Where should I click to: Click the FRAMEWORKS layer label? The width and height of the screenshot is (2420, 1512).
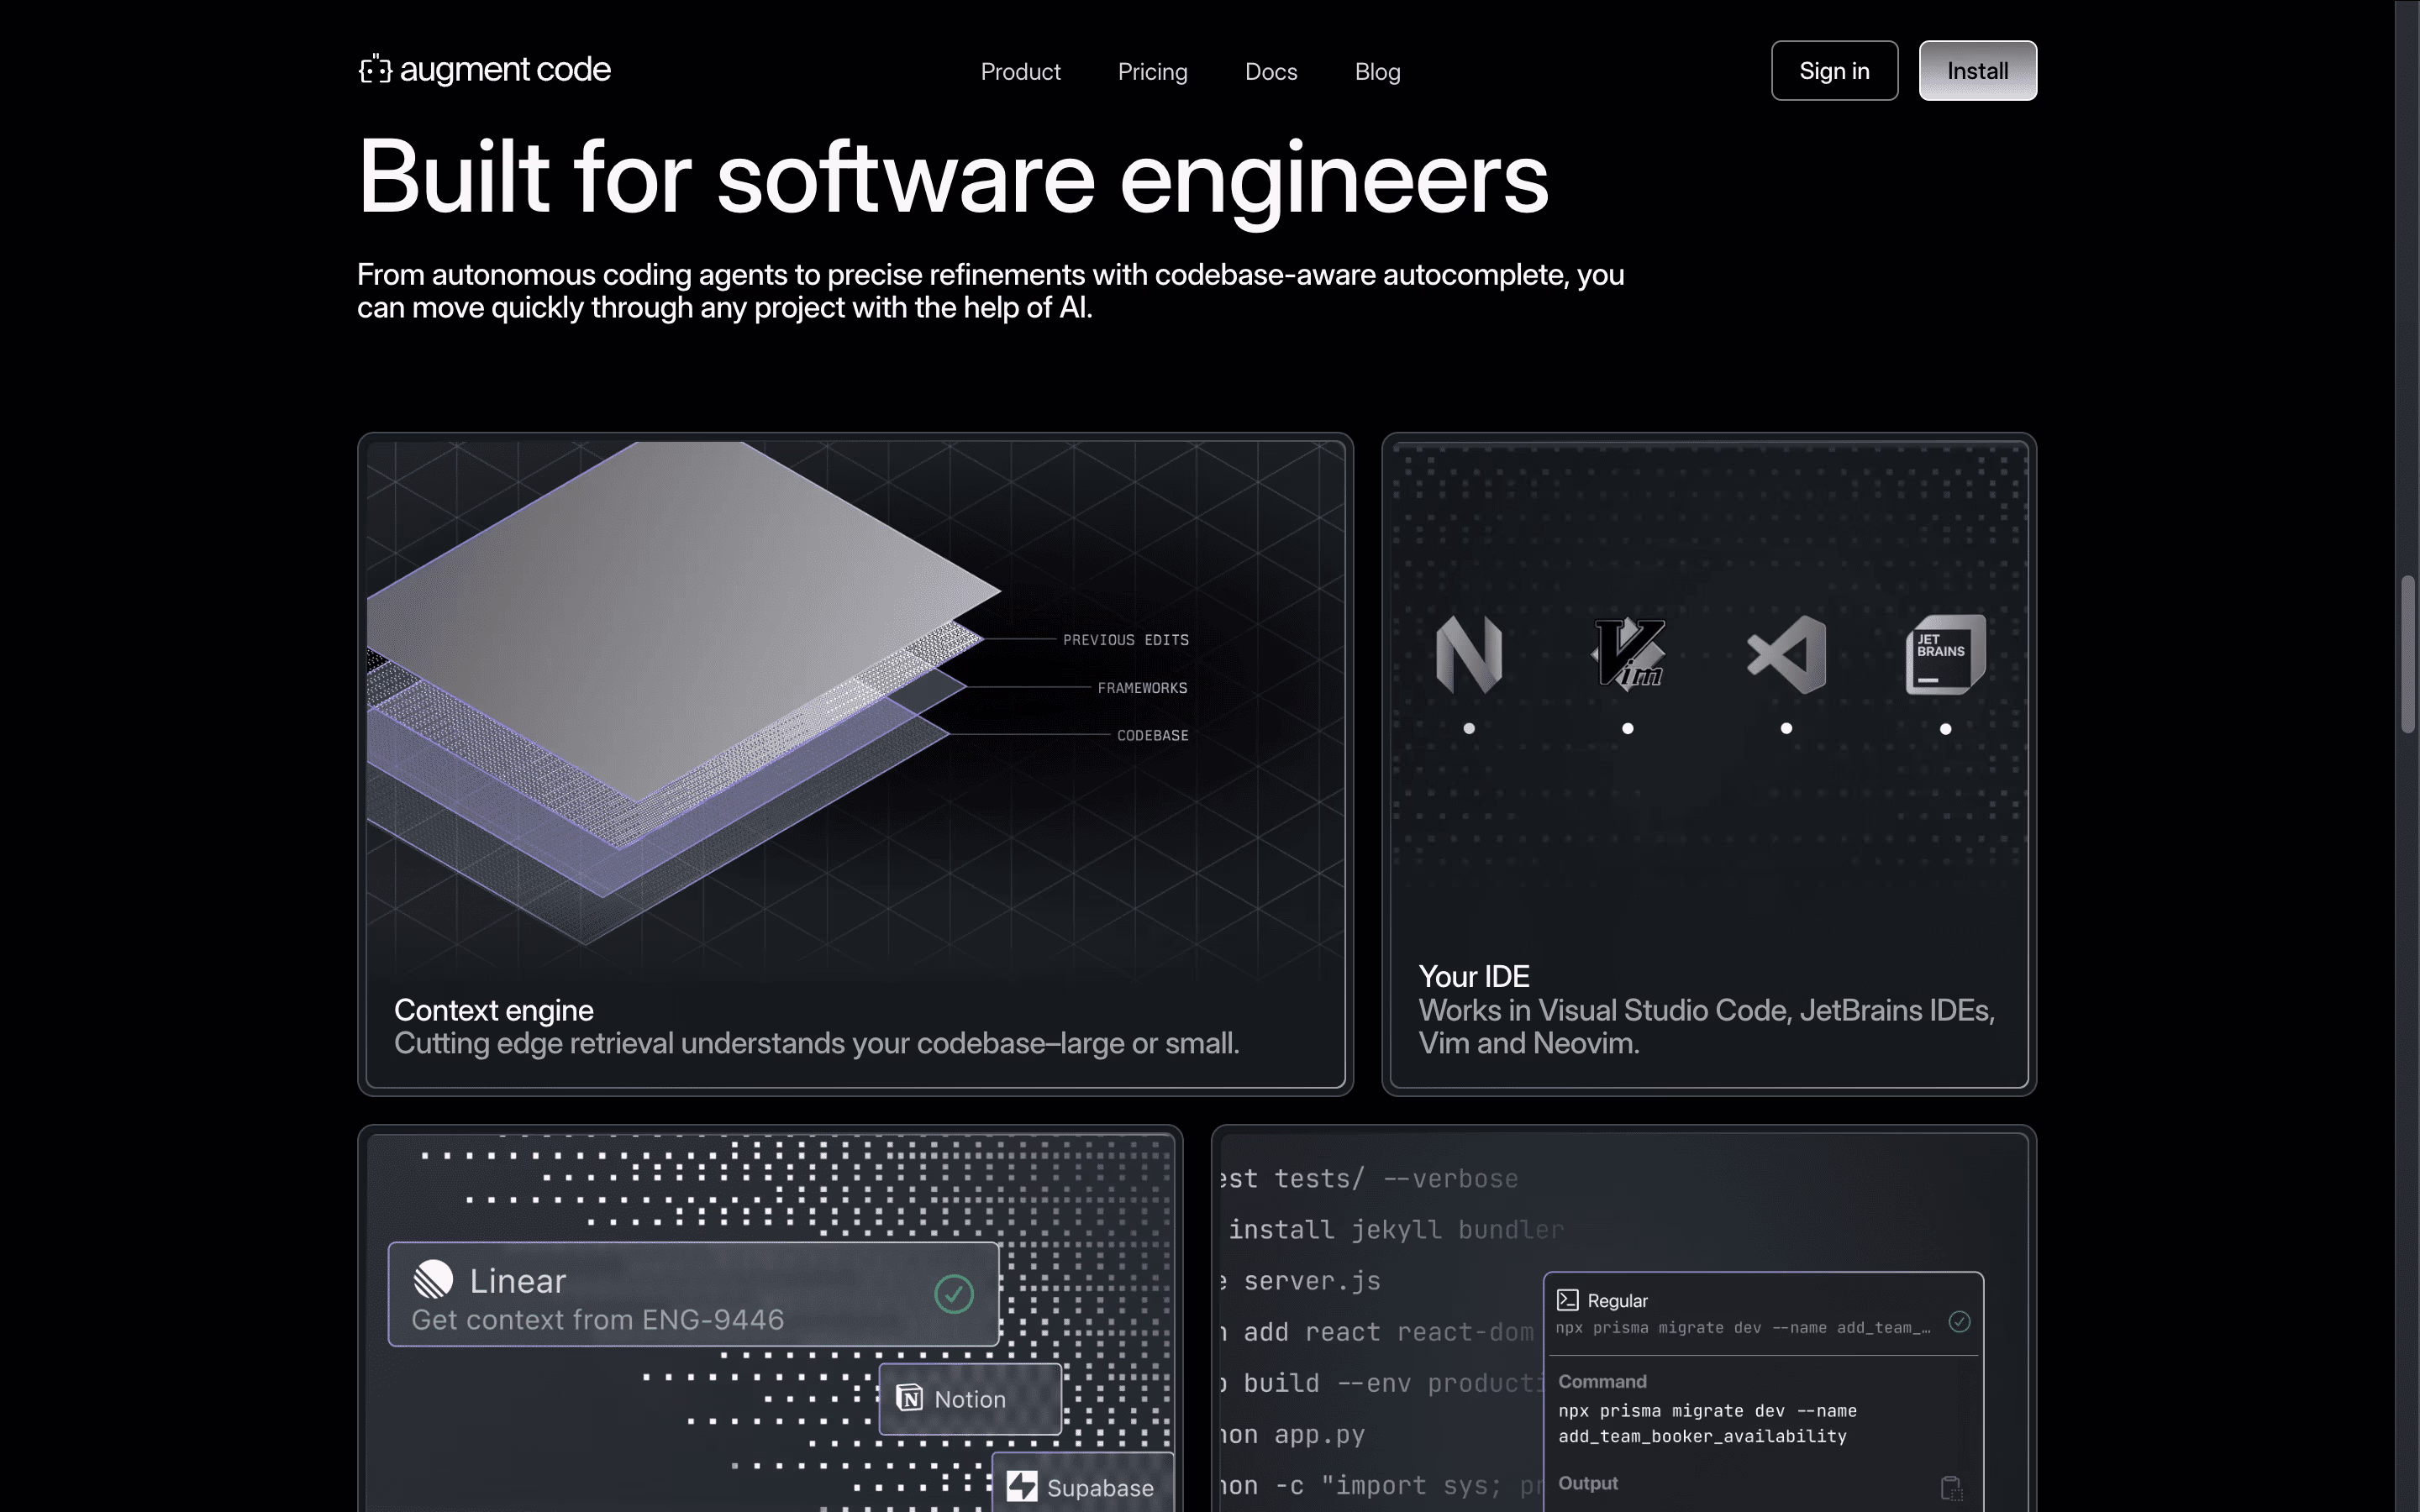(x=1142, y=688)
